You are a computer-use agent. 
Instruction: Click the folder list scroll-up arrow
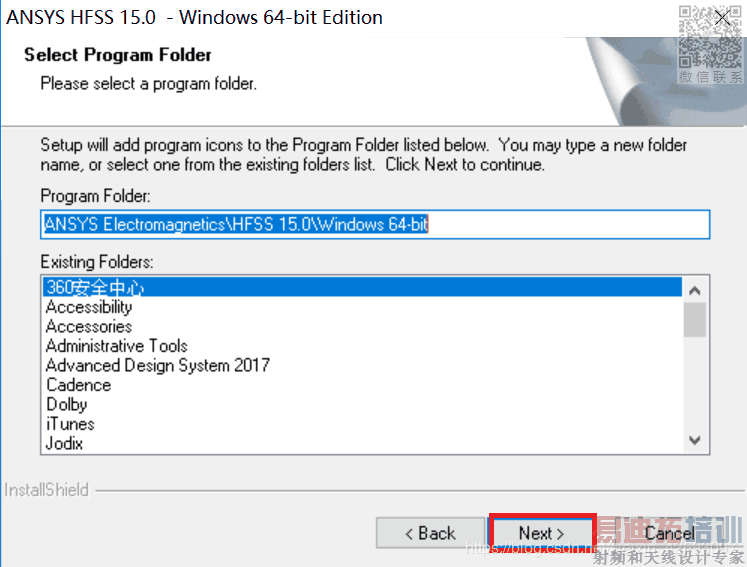pyautogui.click(x=695, y=290)
